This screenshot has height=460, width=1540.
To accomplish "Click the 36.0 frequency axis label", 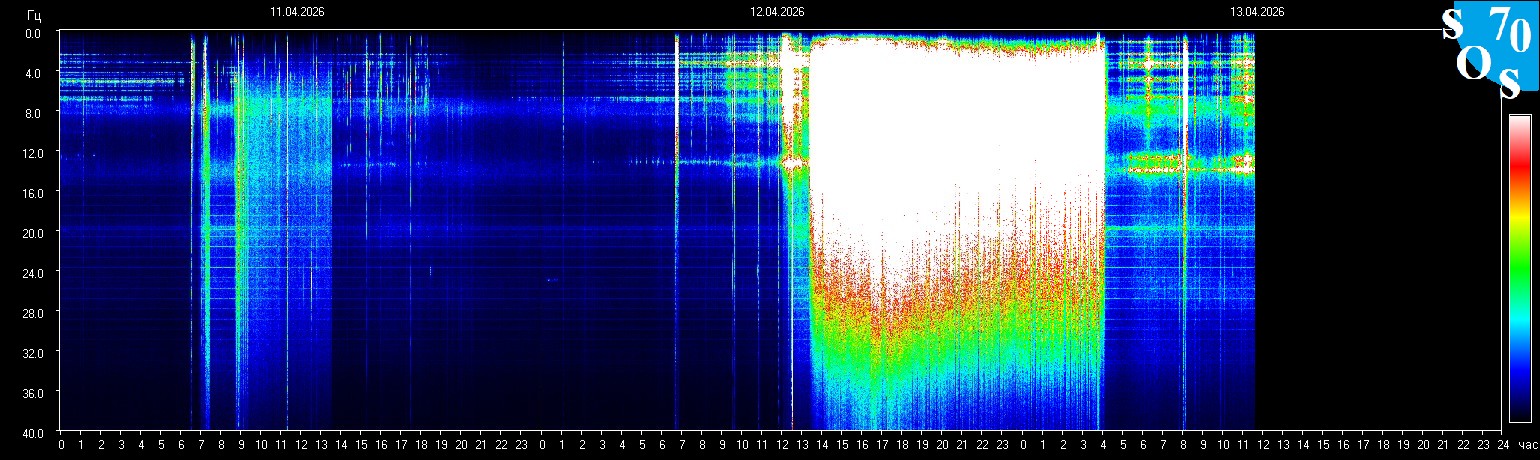I will coord(33,392).
